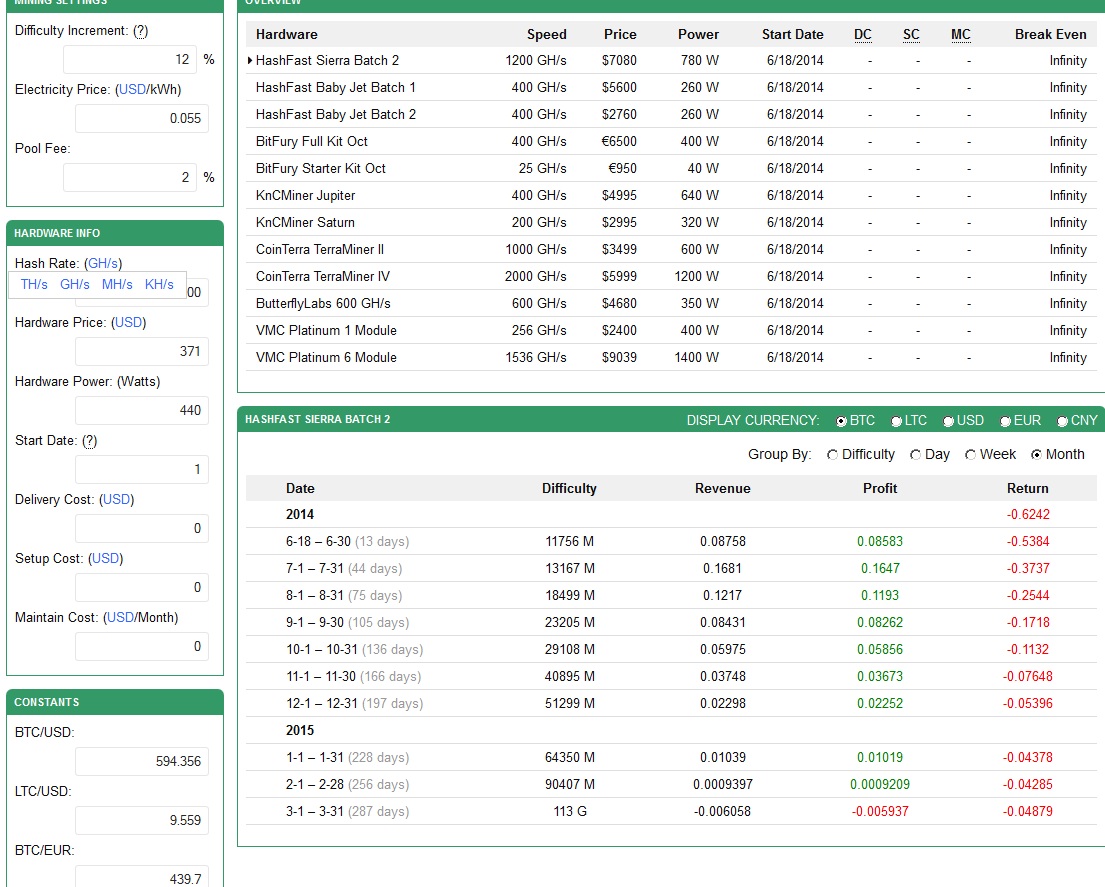The width and height of the screenshot is (1105, 887).
Task: Click the Speed column header
Action: point(547,35)
